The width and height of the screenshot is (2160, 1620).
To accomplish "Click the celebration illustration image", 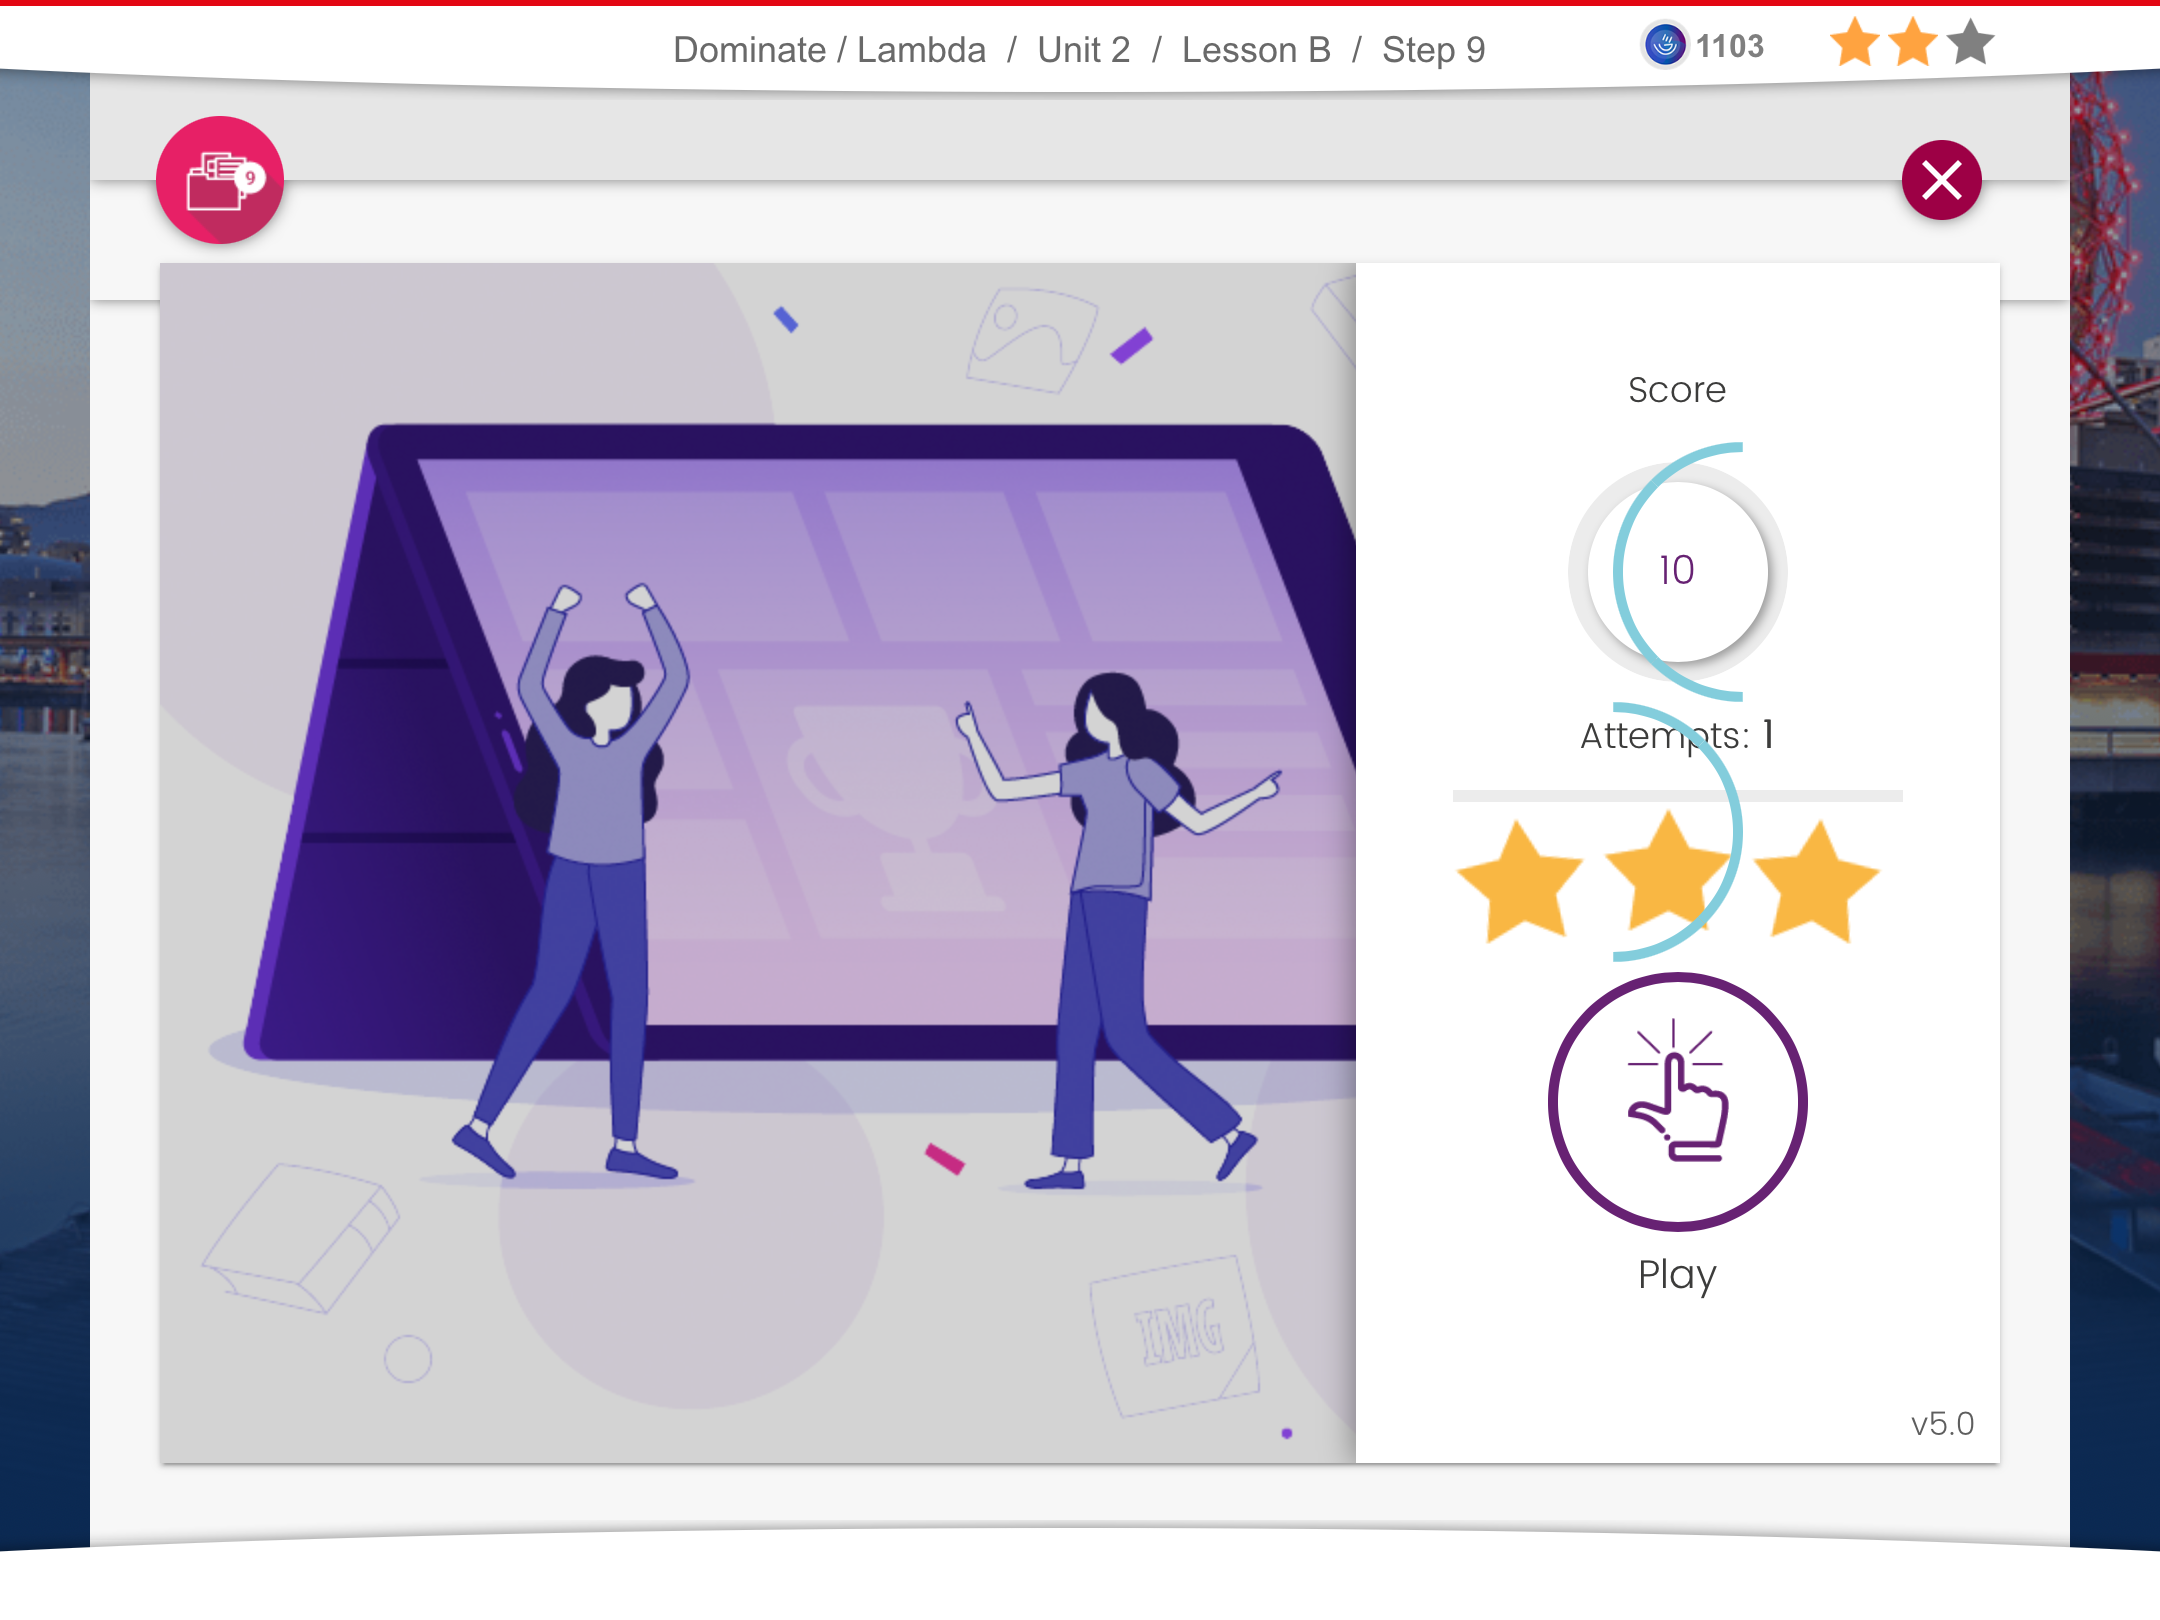I will click(x=757, y=862).
